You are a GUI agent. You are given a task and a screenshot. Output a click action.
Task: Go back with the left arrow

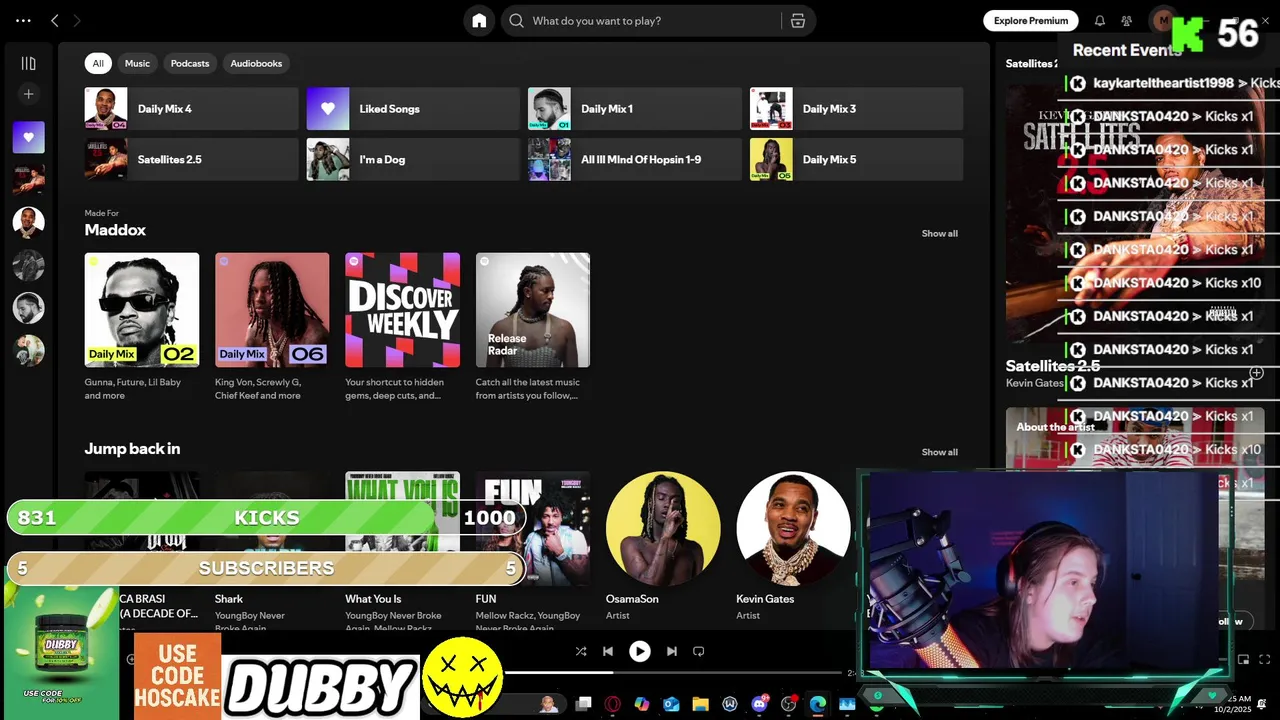55,20
